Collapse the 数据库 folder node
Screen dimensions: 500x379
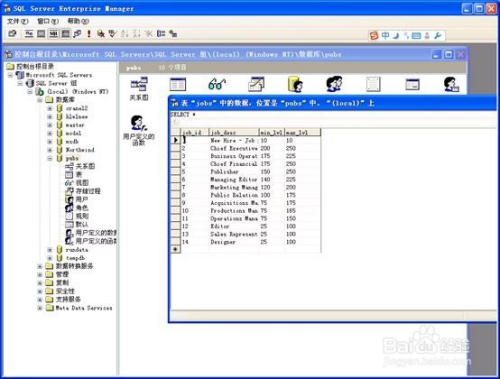coord(40,100)
